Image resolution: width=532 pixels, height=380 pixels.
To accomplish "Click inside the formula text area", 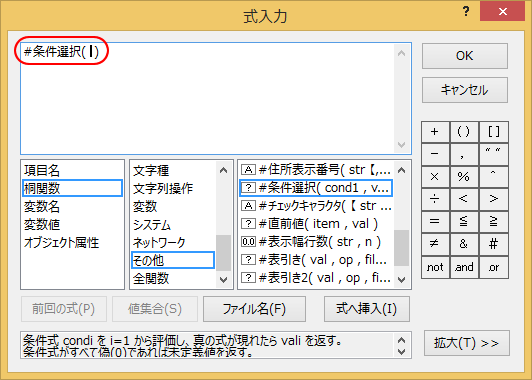I will tap(207, 98).
